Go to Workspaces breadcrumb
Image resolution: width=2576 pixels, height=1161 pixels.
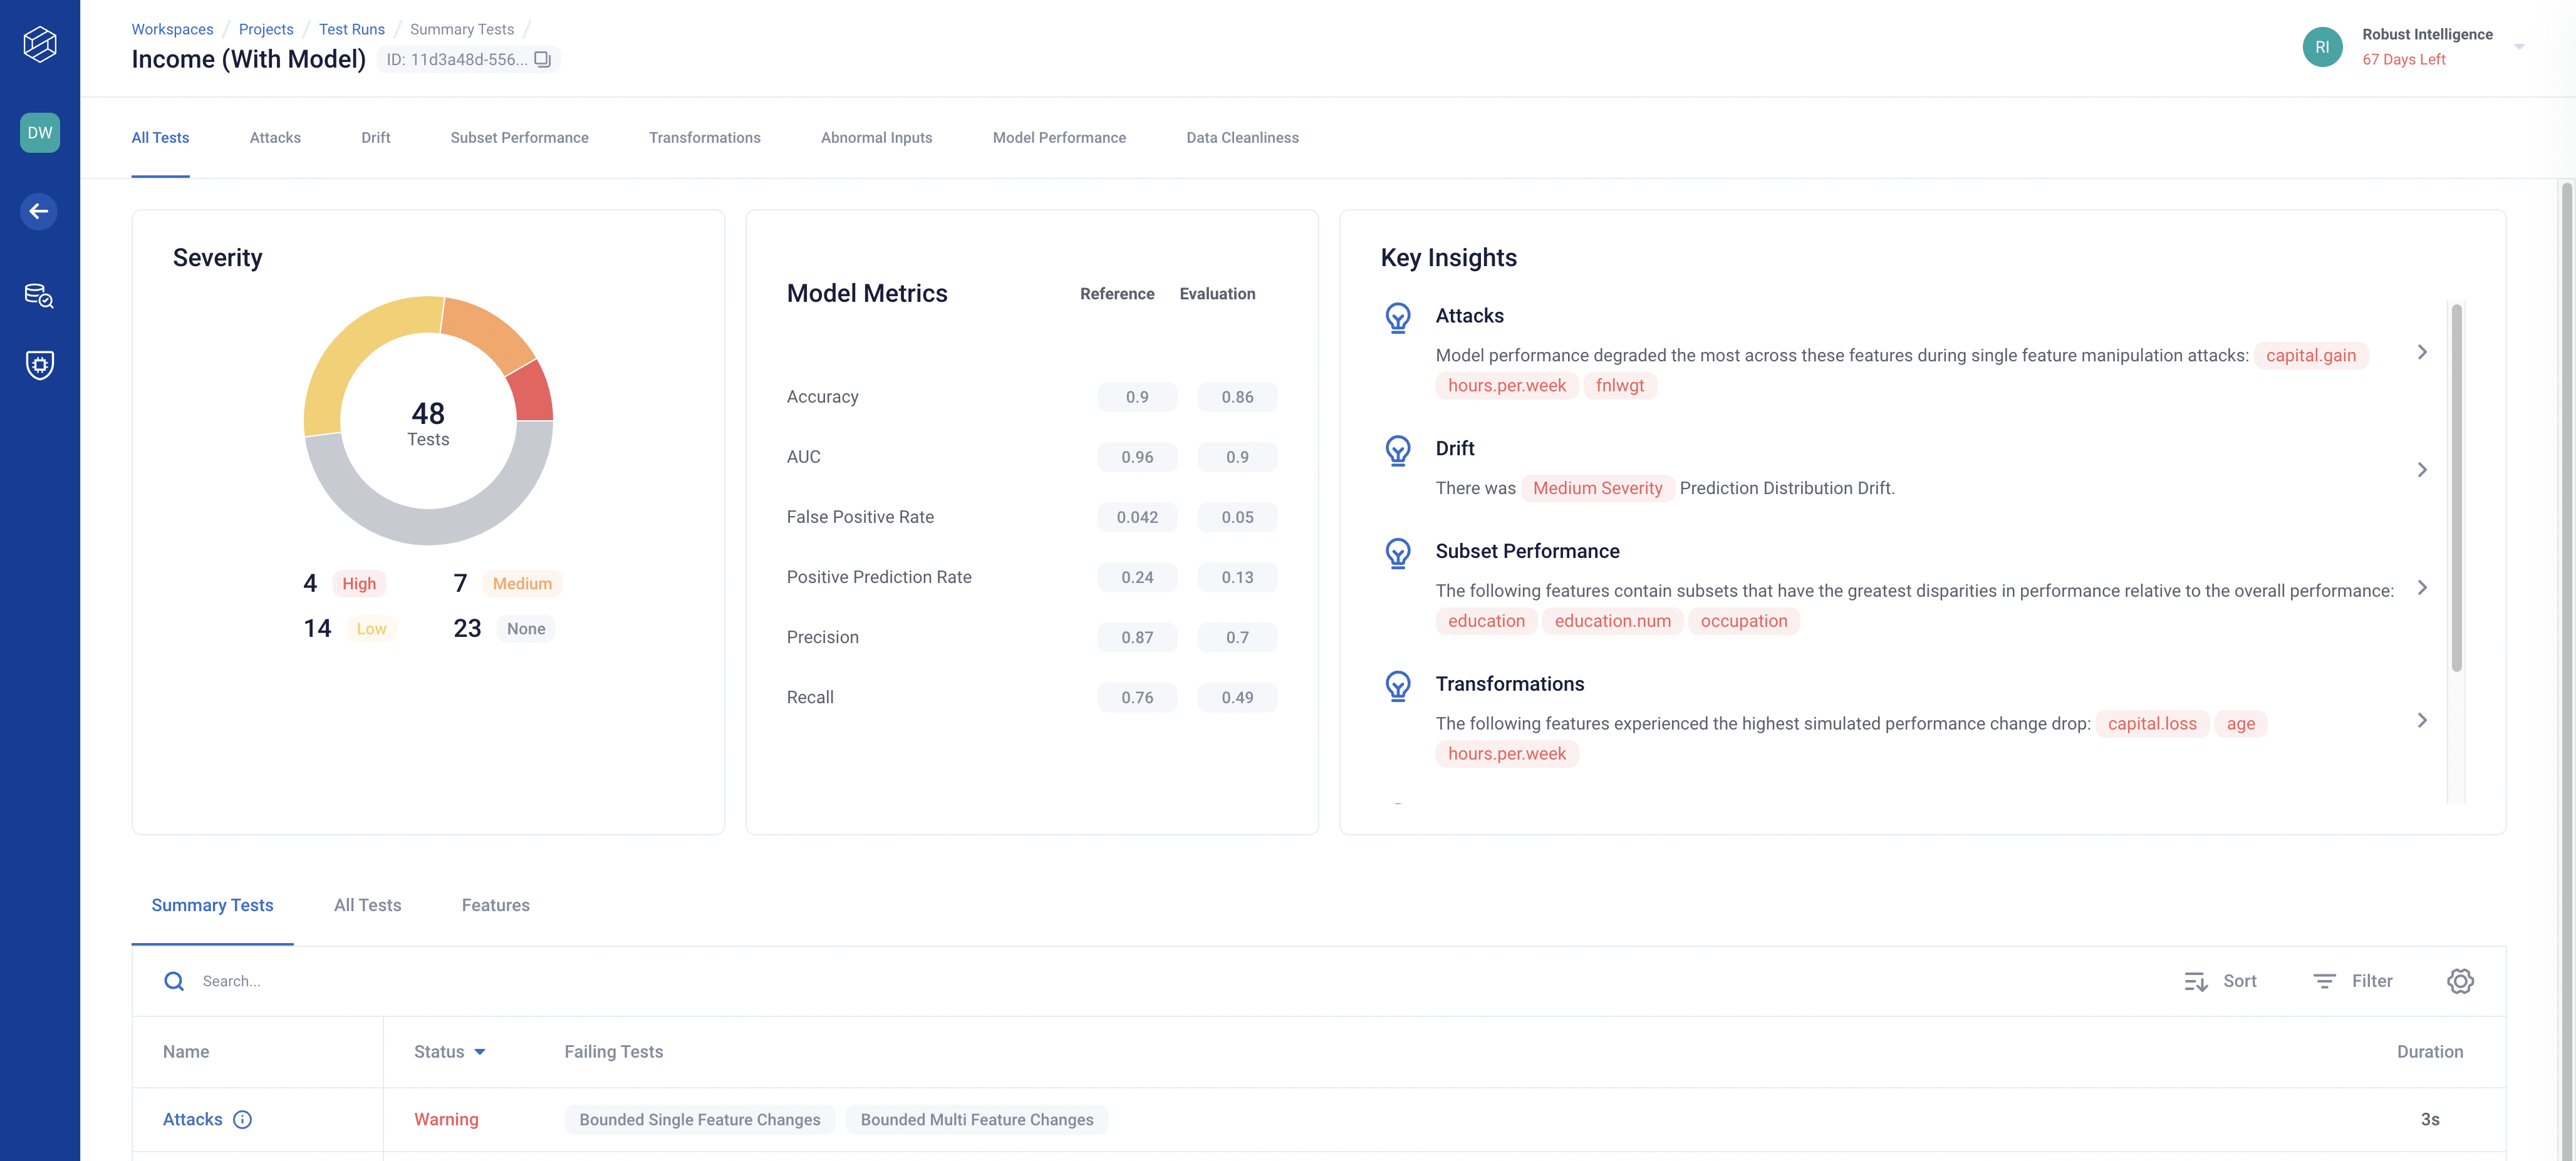click(x=172, y=29)
